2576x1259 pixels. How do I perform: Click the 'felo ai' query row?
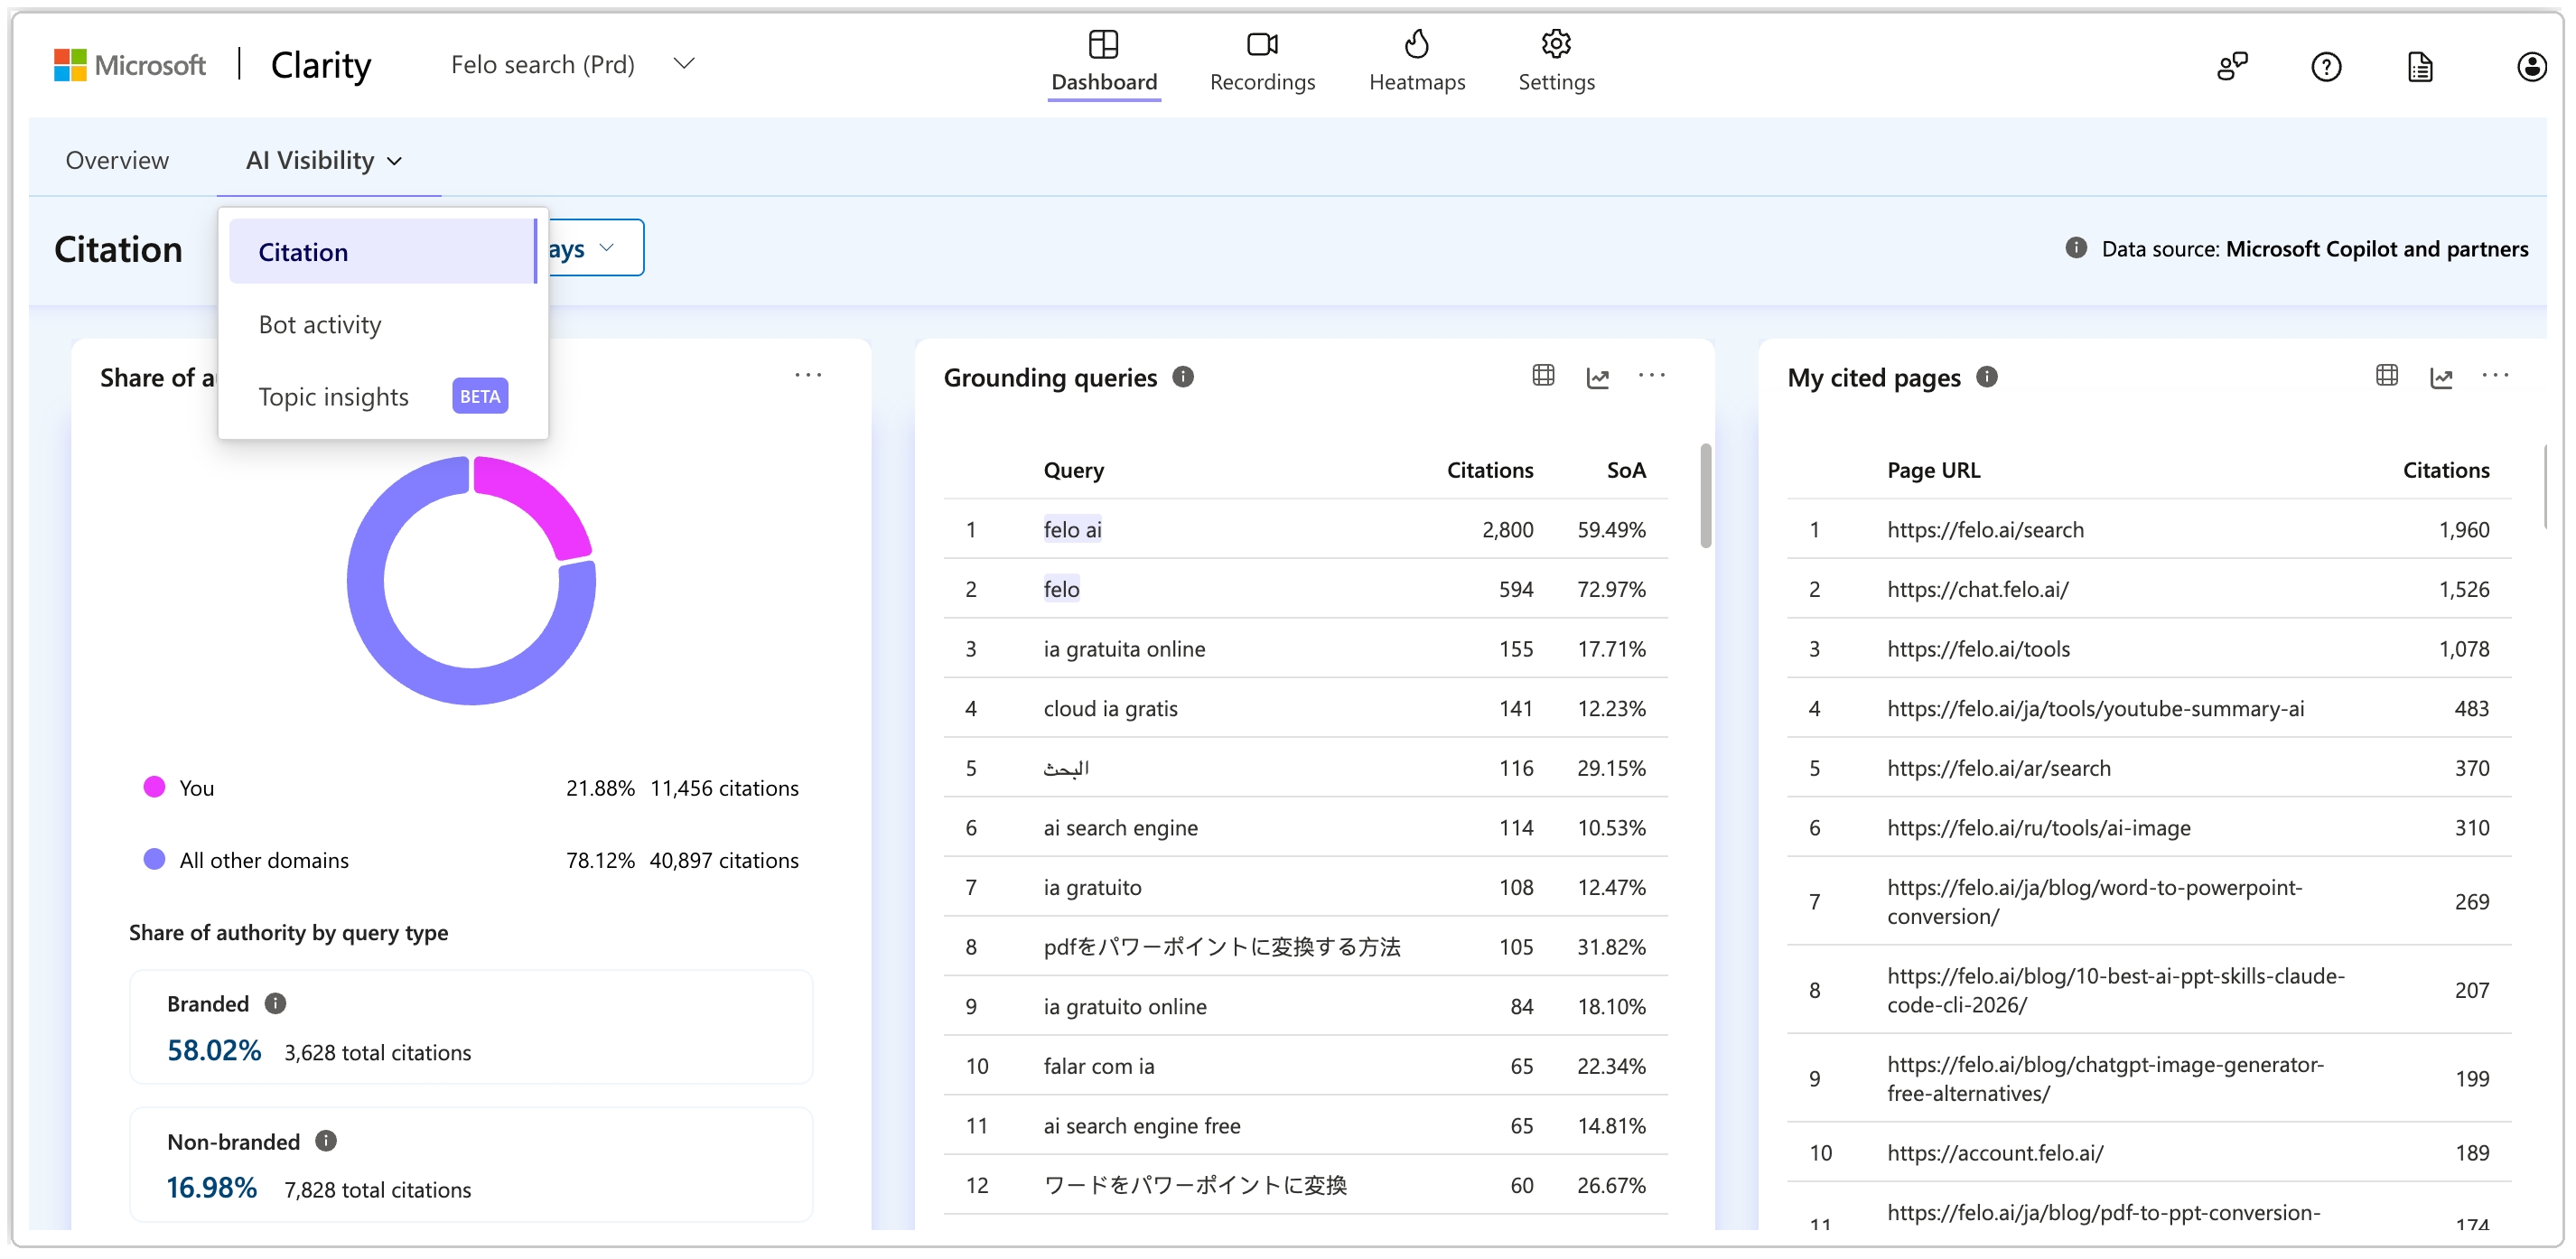[1305, 530]
